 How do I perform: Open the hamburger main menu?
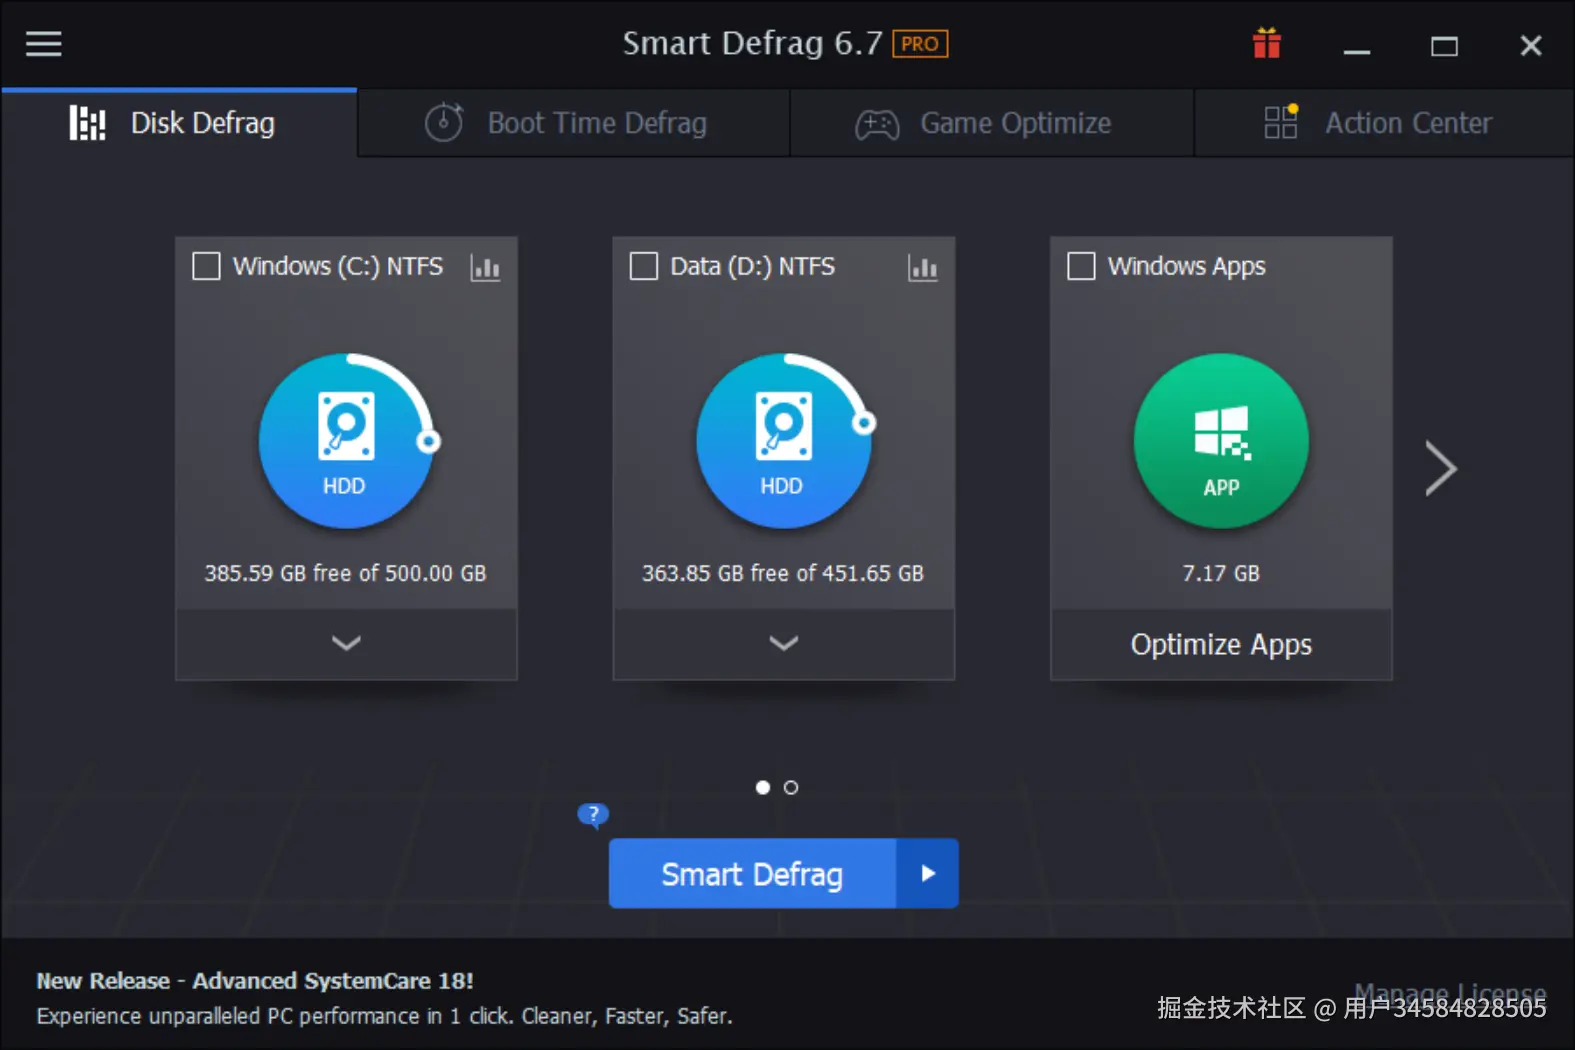point(44,44)
